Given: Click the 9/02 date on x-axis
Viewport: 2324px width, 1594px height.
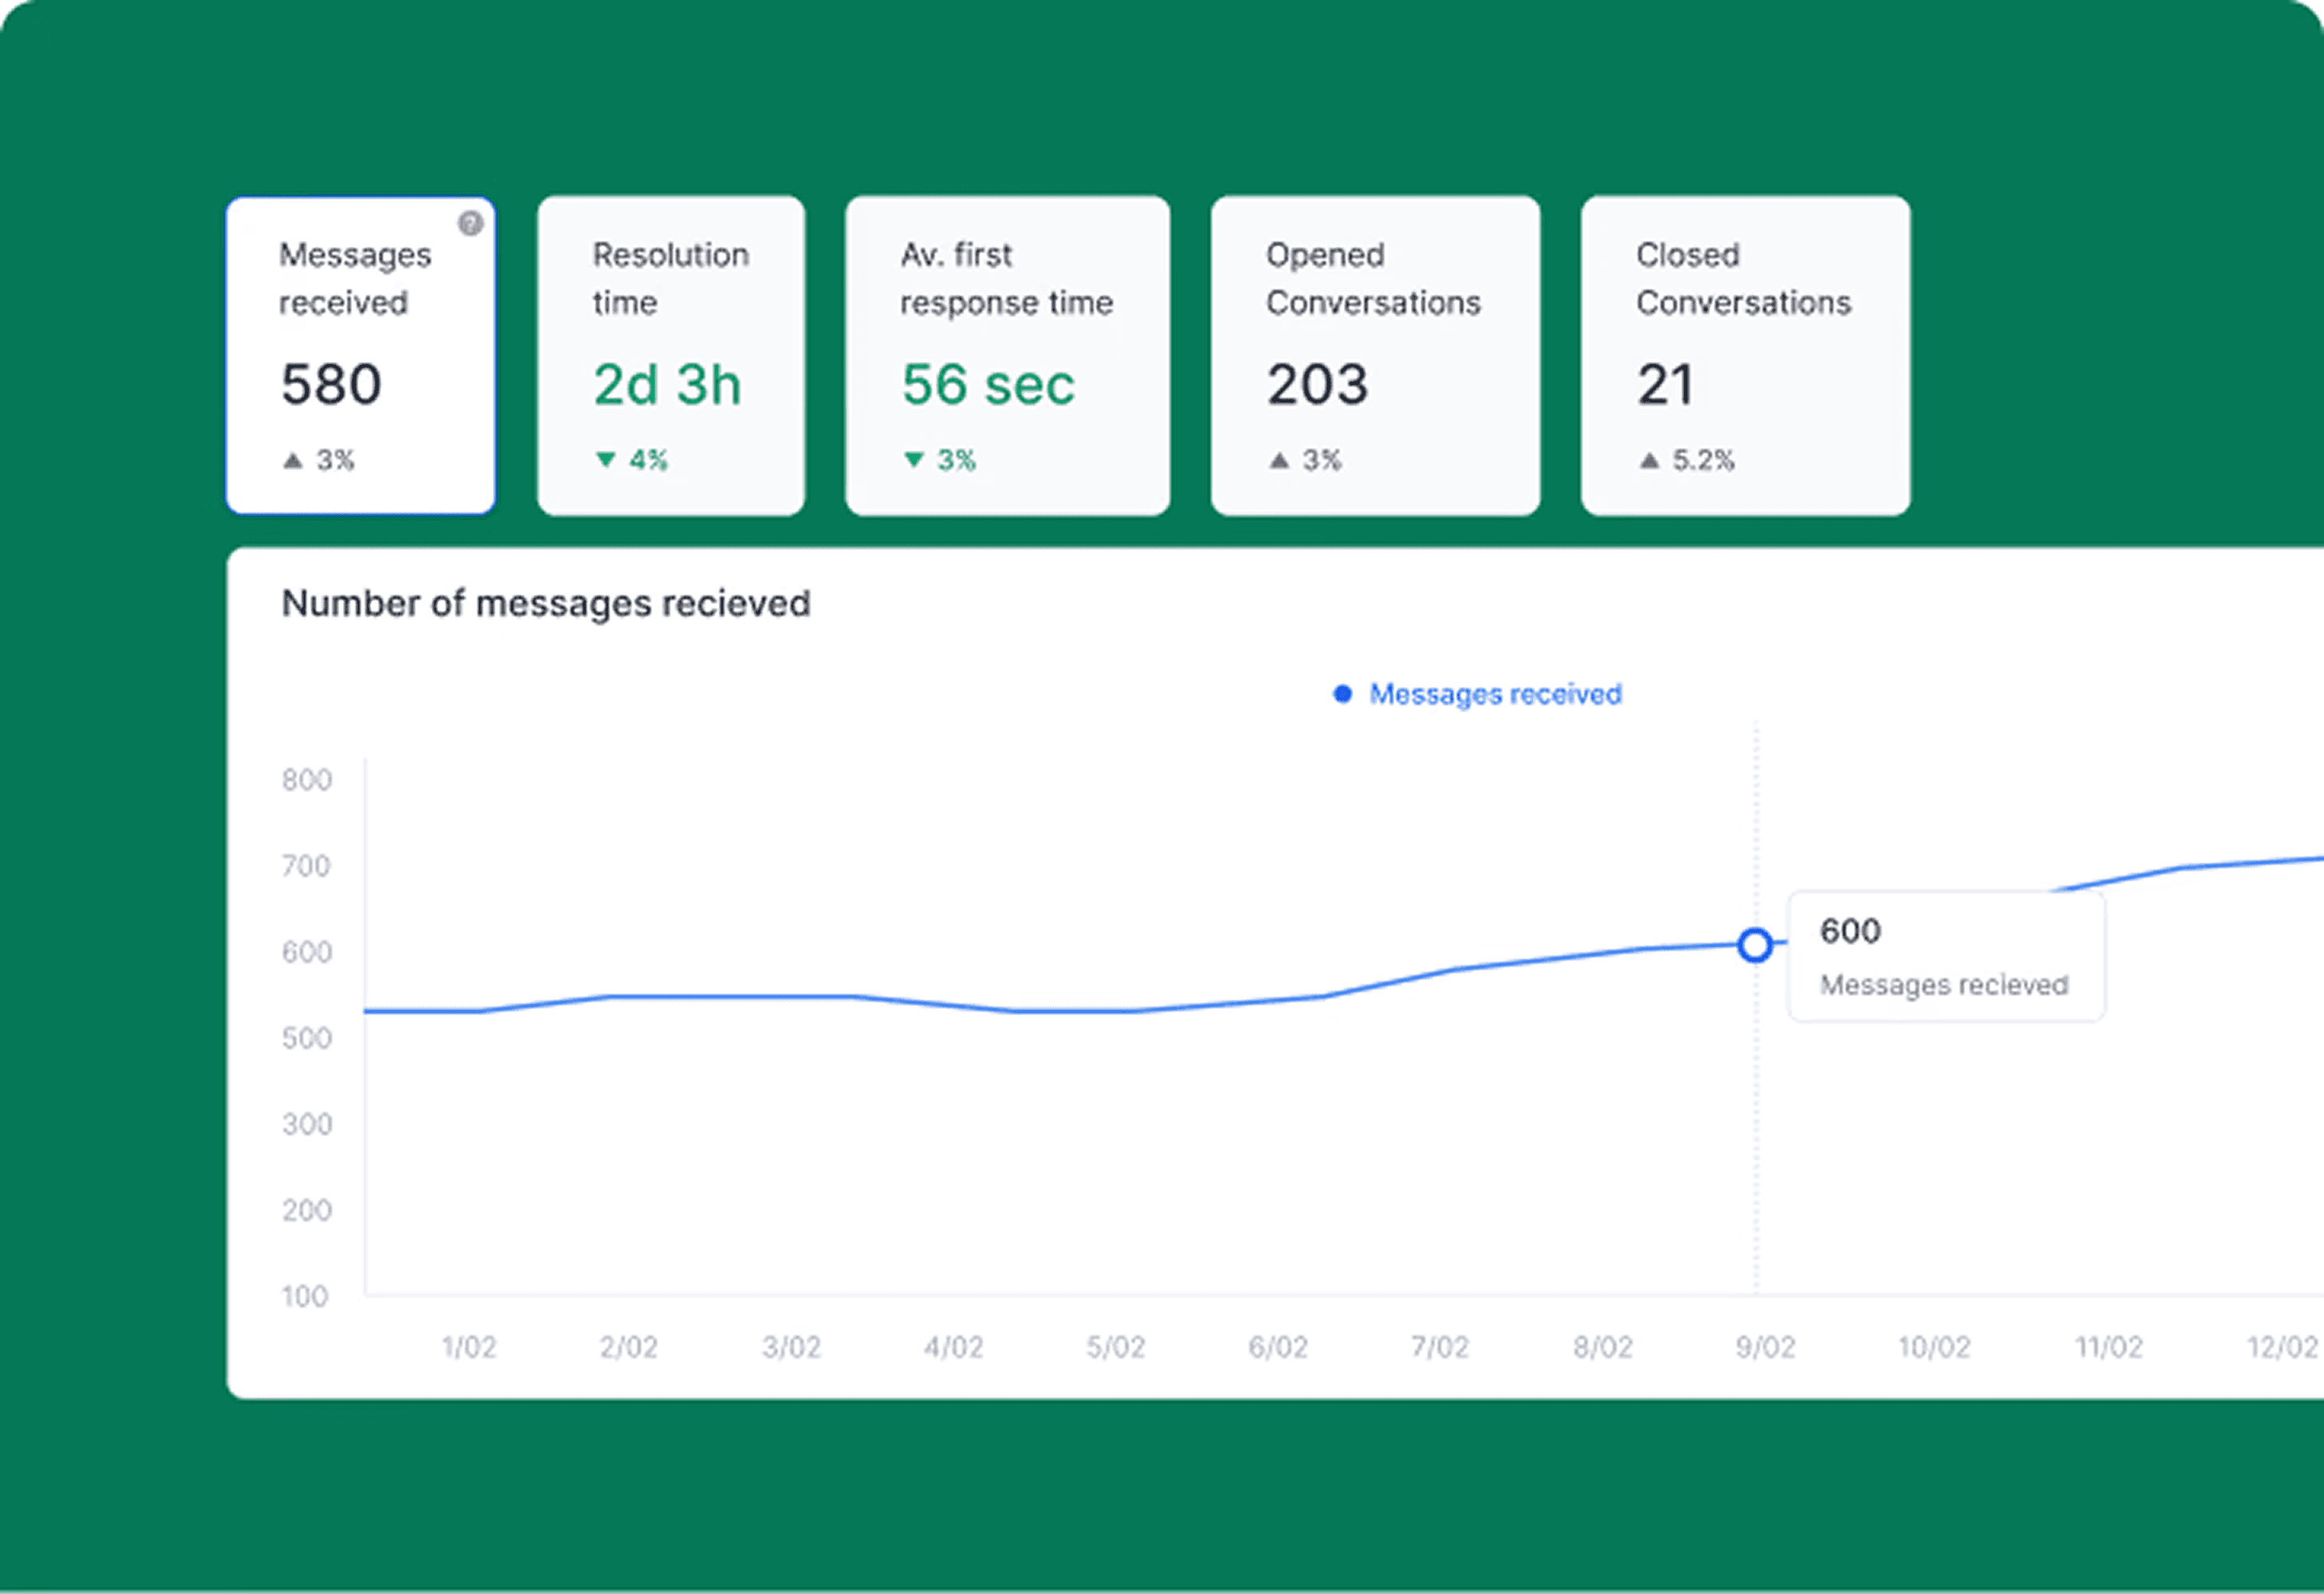Looking at the screenshot, I should pyautogui.click(x=1765, y=1347).
